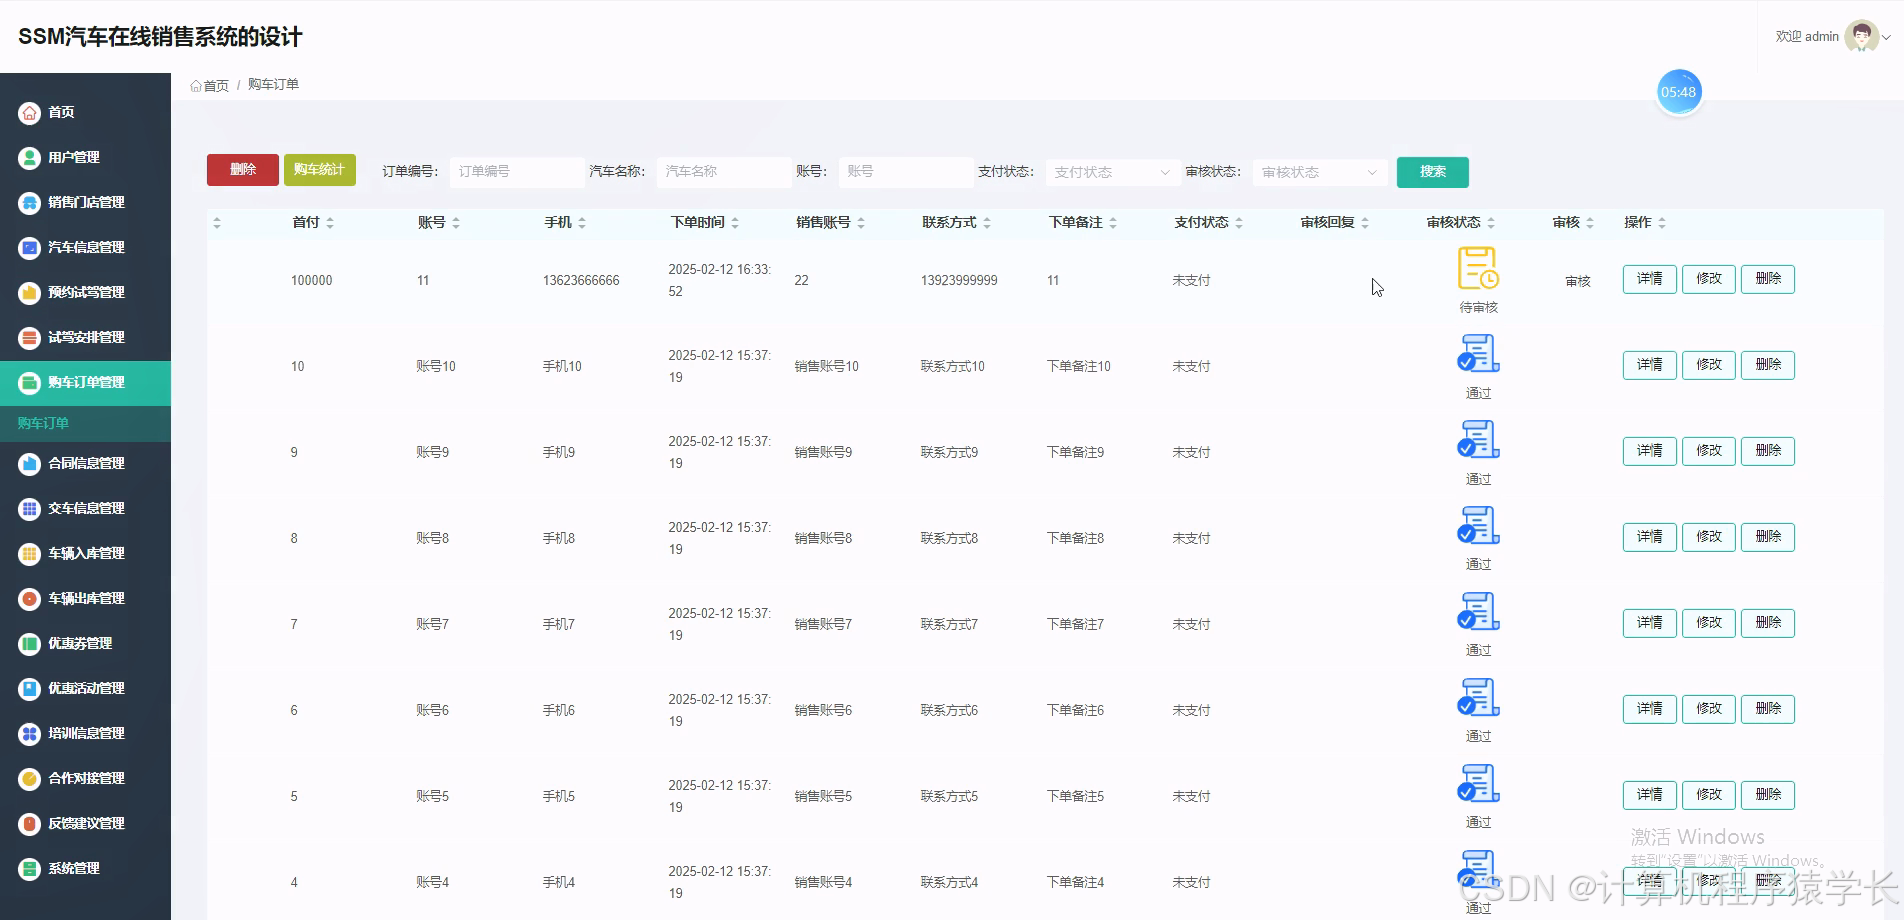
Task: Click the 反馈建议管理 sidebar icon
Action: pyautogui.click(x=30, y=824)
